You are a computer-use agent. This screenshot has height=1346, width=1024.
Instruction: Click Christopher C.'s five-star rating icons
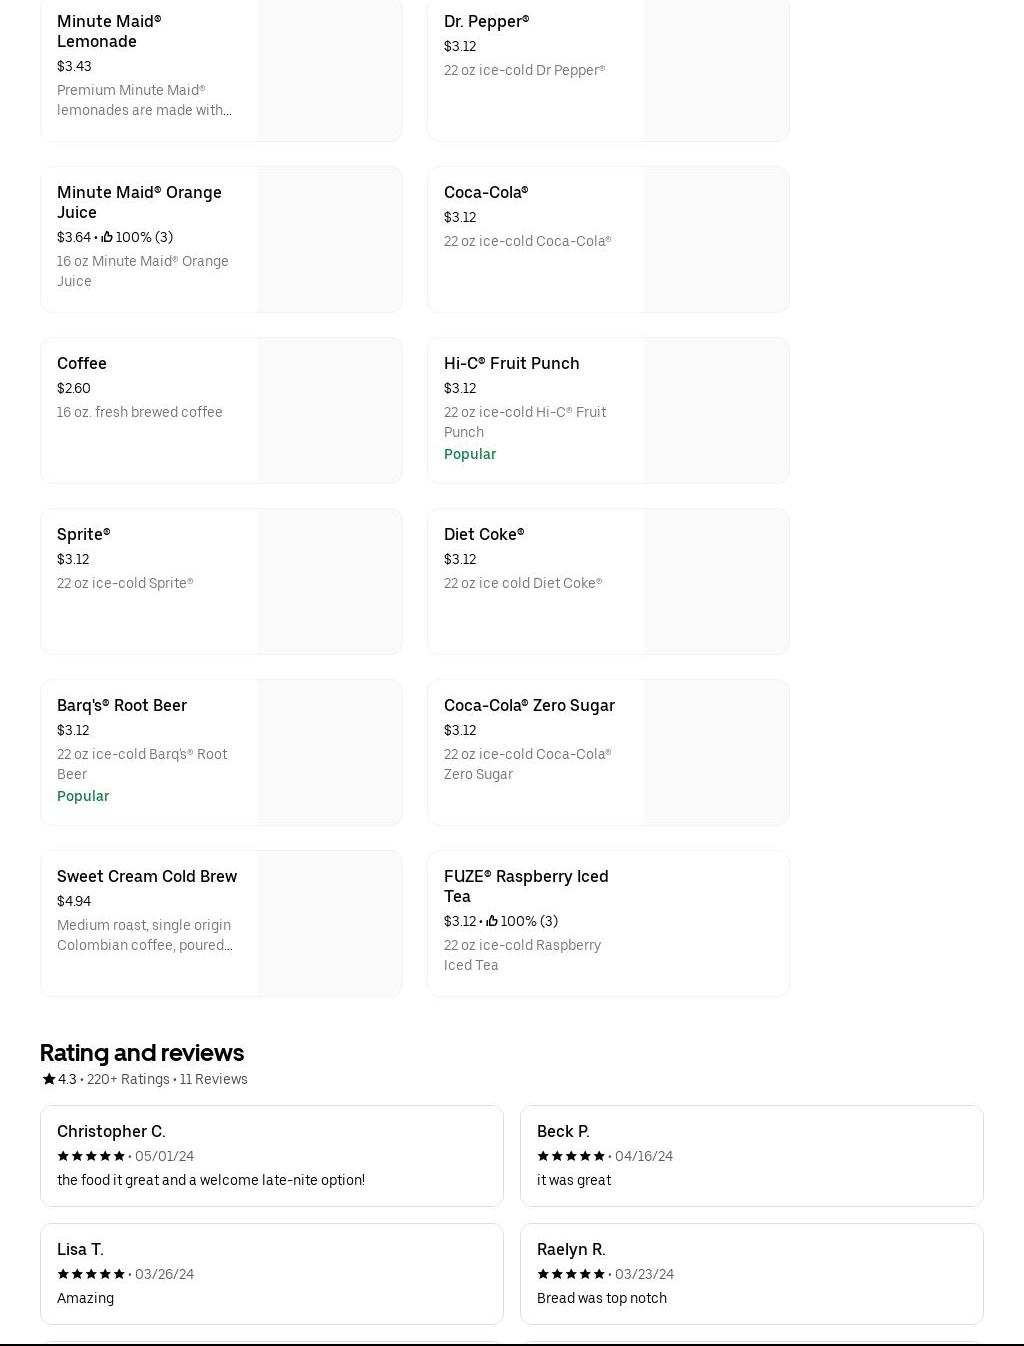91,1156
